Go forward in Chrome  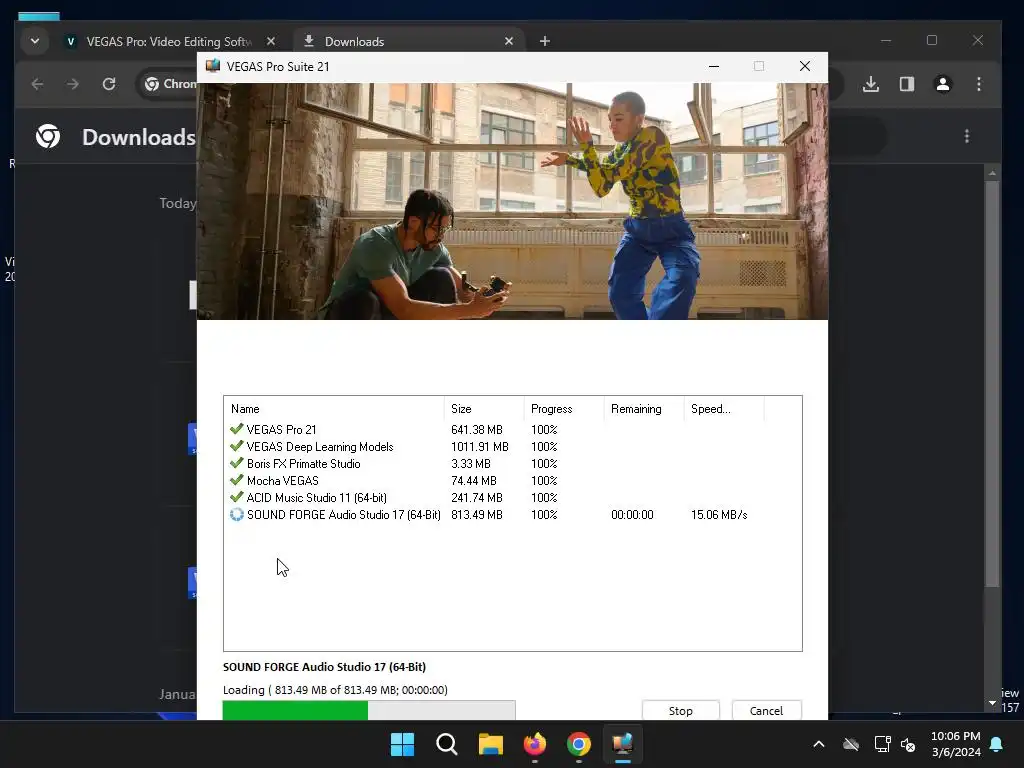(x=72, y=84)
